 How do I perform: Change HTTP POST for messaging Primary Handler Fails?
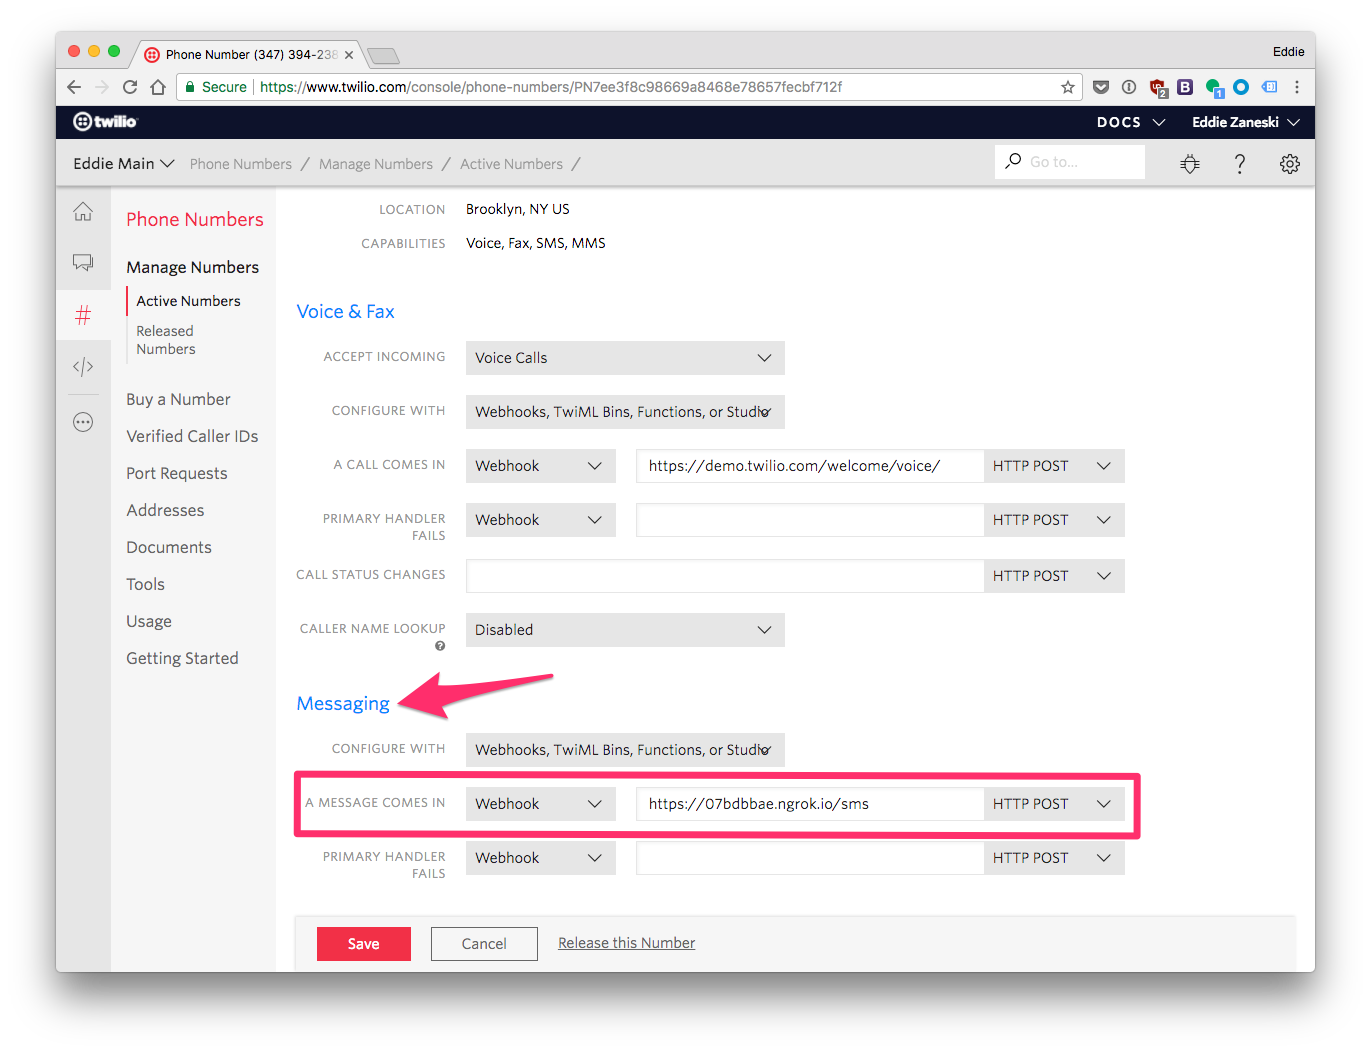pyautogui.click(x=1054, y=858)
